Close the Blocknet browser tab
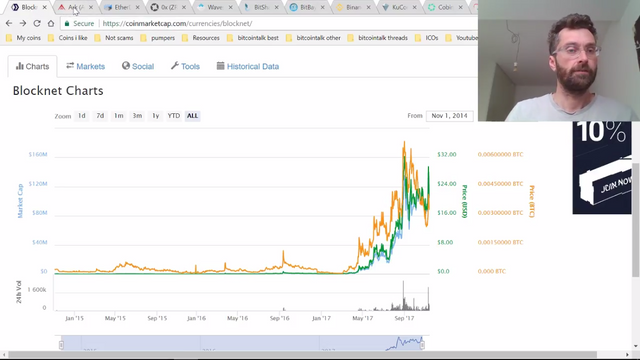The height and width of the screenshot is (360, 640). (x=44, y=7)
